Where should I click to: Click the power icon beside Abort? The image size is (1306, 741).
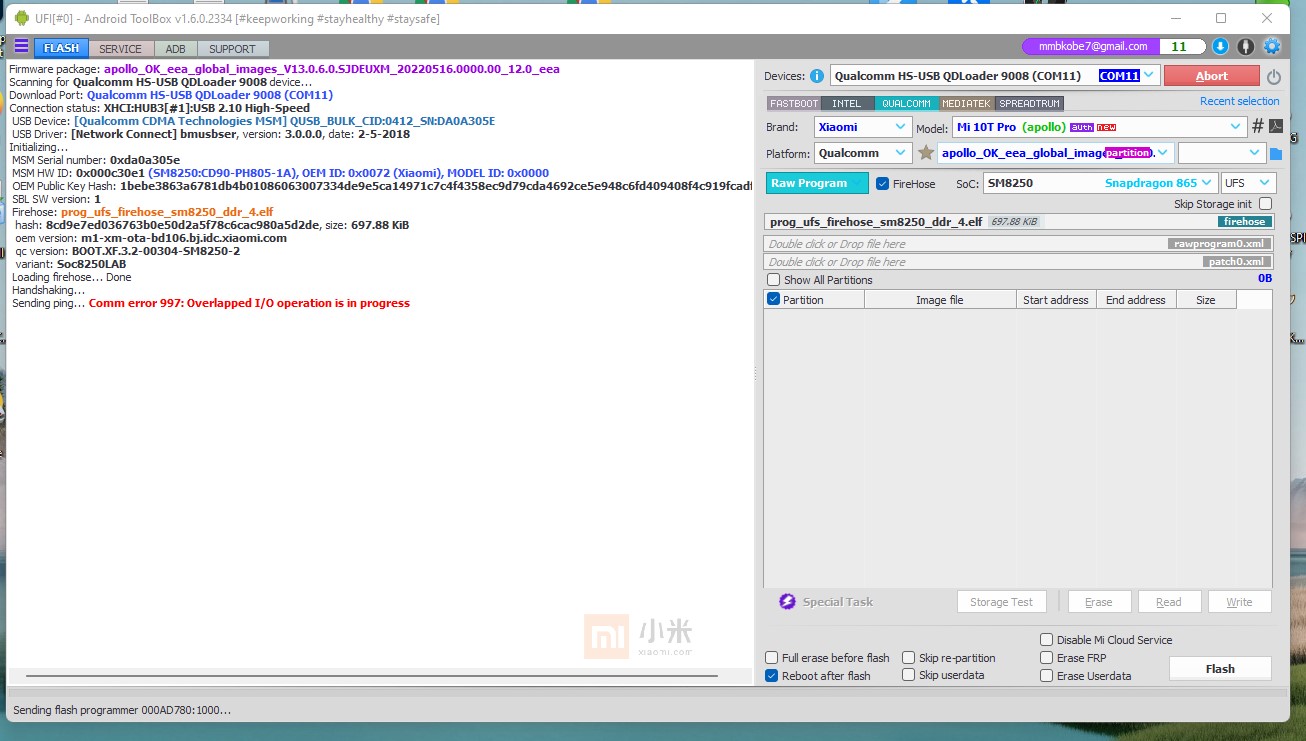point(1274,76)
